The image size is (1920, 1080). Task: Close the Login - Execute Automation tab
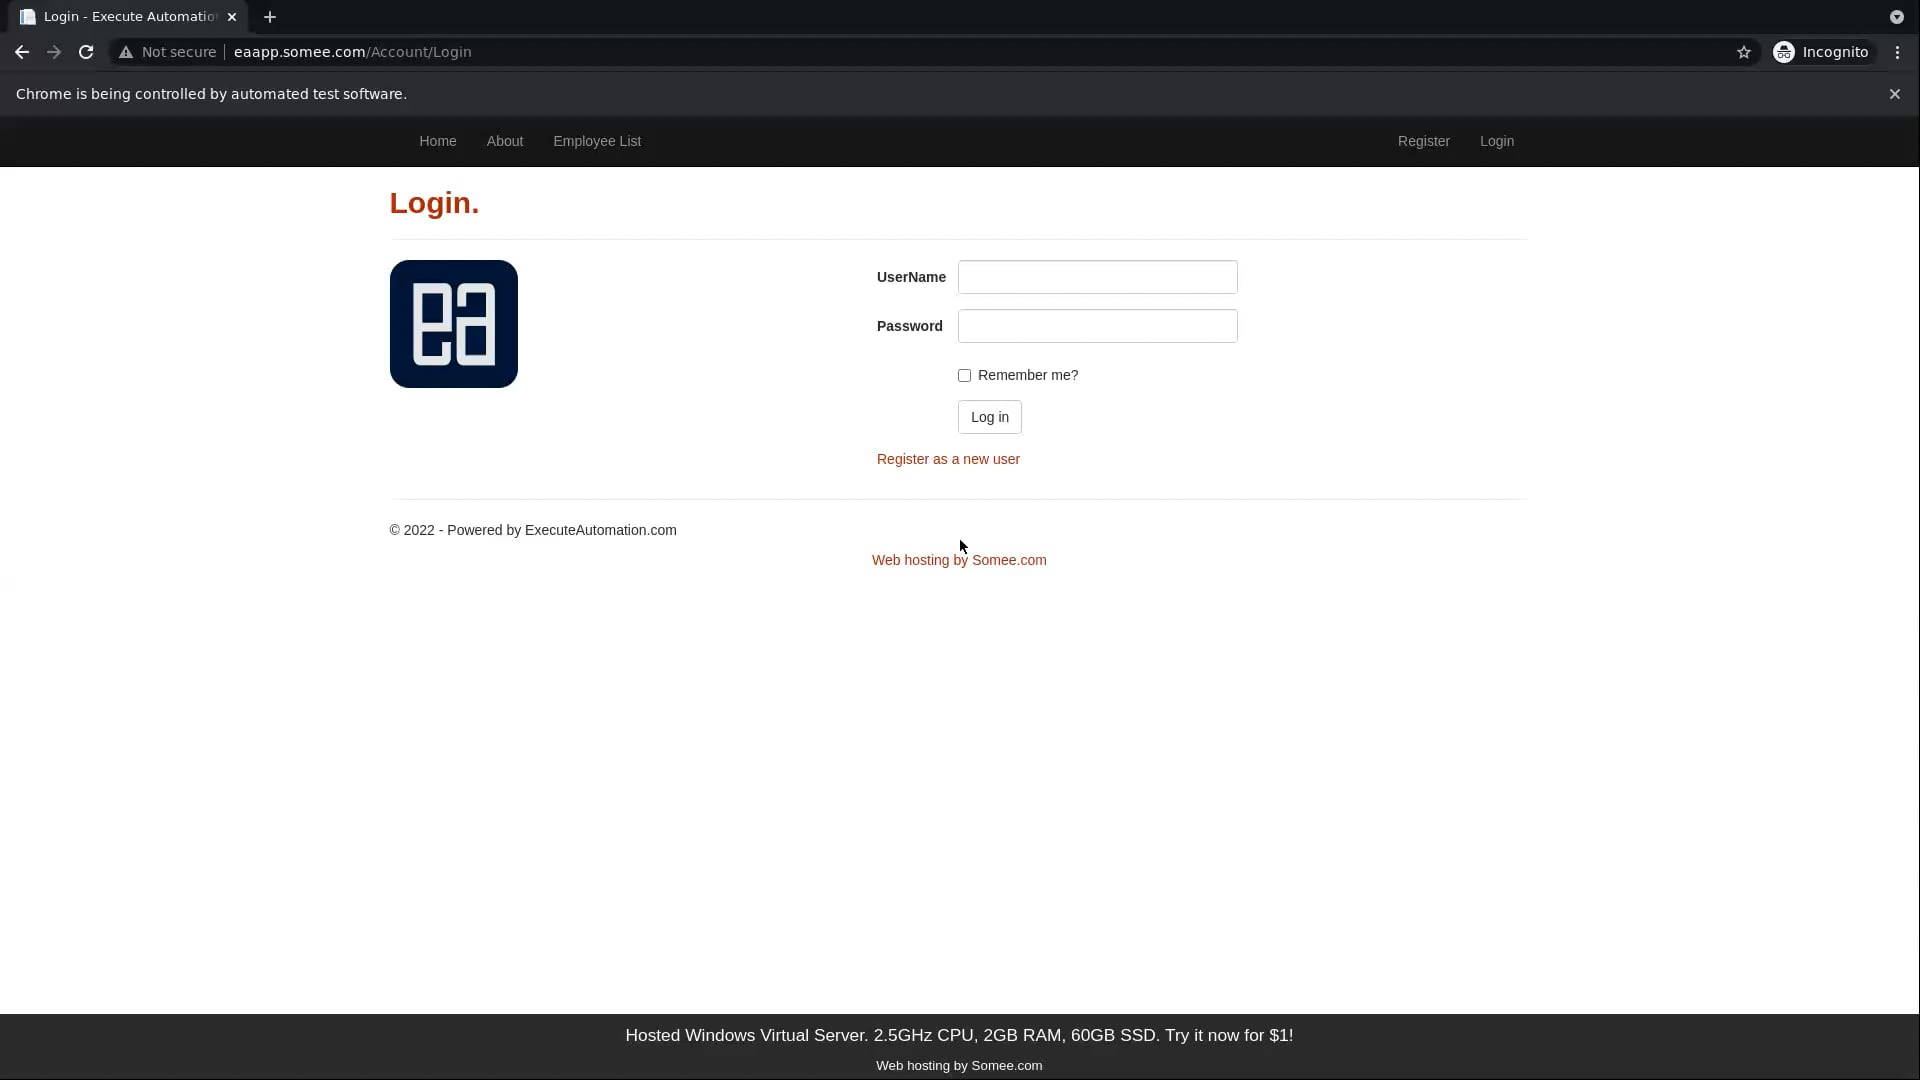[x=232, y=17]
